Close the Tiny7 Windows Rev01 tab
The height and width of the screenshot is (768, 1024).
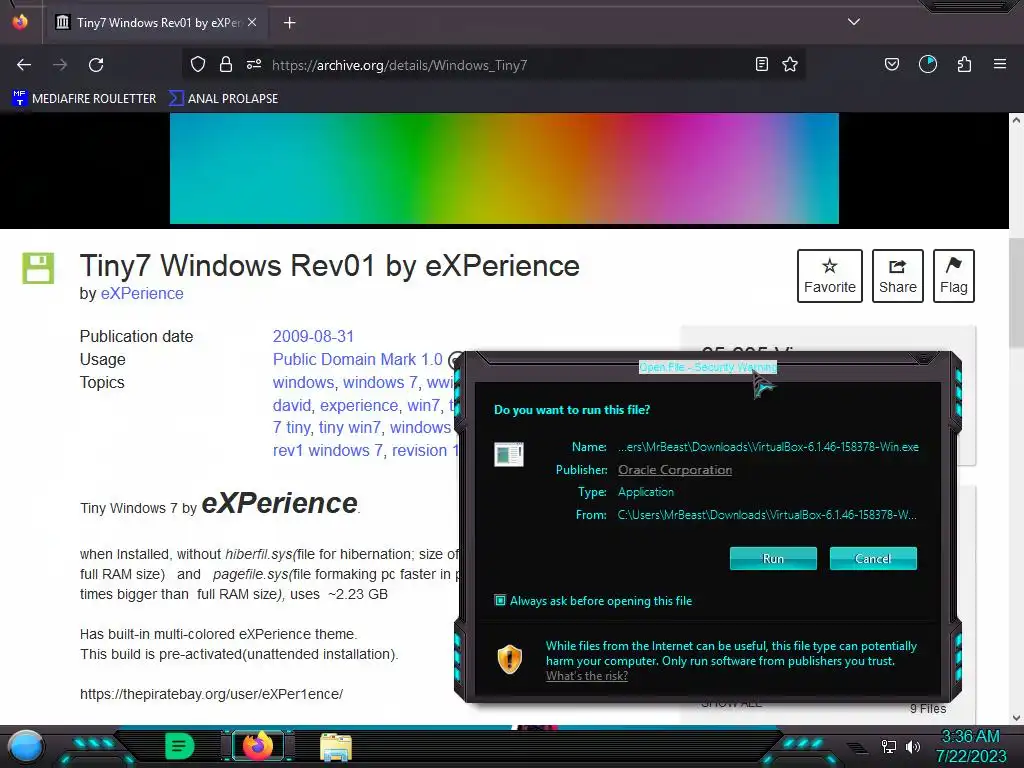tap(252, 22)
